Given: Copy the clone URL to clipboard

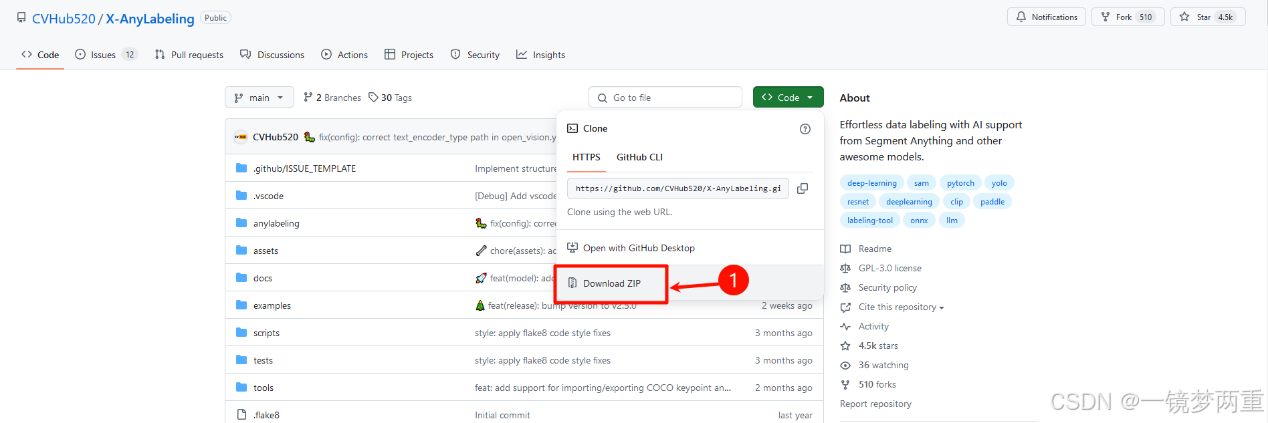Looking at the screenshot, I should pyautogui.click(x=802, y=188).
